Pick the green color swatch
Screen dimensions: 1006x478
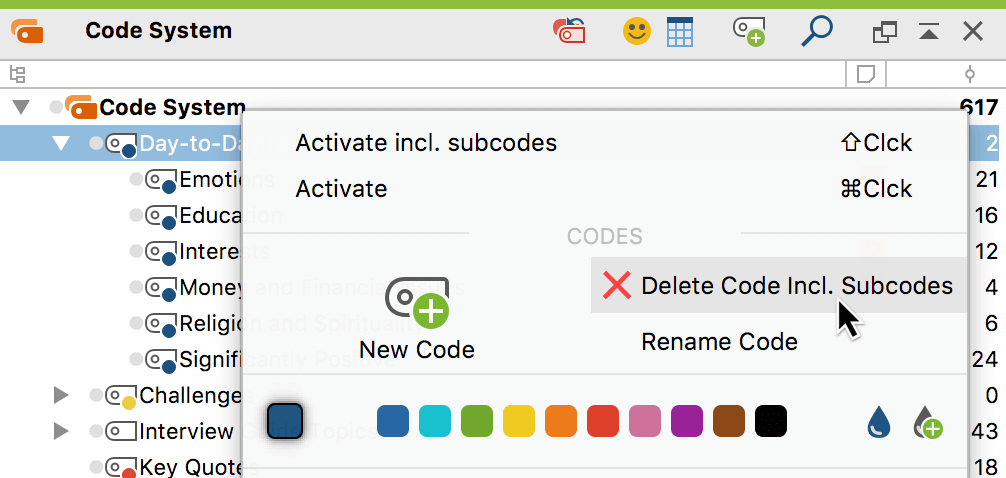[x=477, y=422]
